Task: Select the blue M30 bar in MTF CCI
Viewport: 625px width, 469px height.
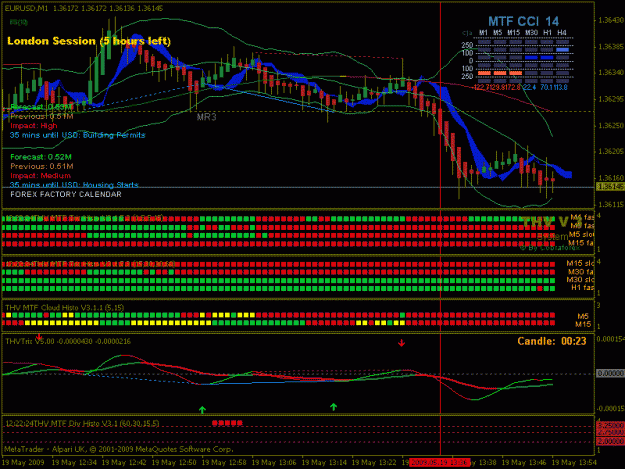Action: [531, 58]
